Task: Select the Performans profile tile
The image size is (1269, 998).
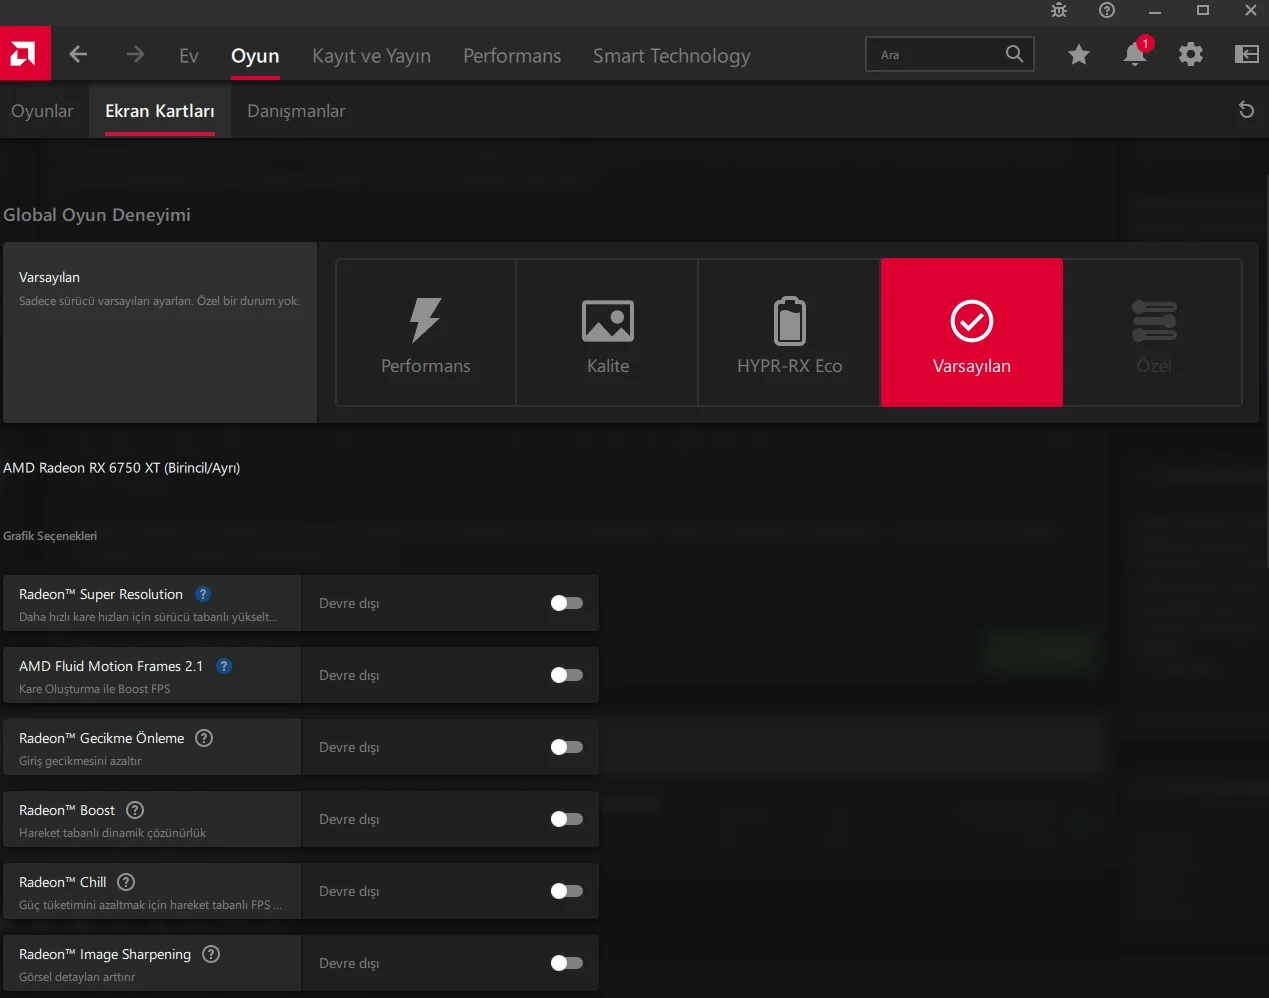Action: (x=425, y=333)
